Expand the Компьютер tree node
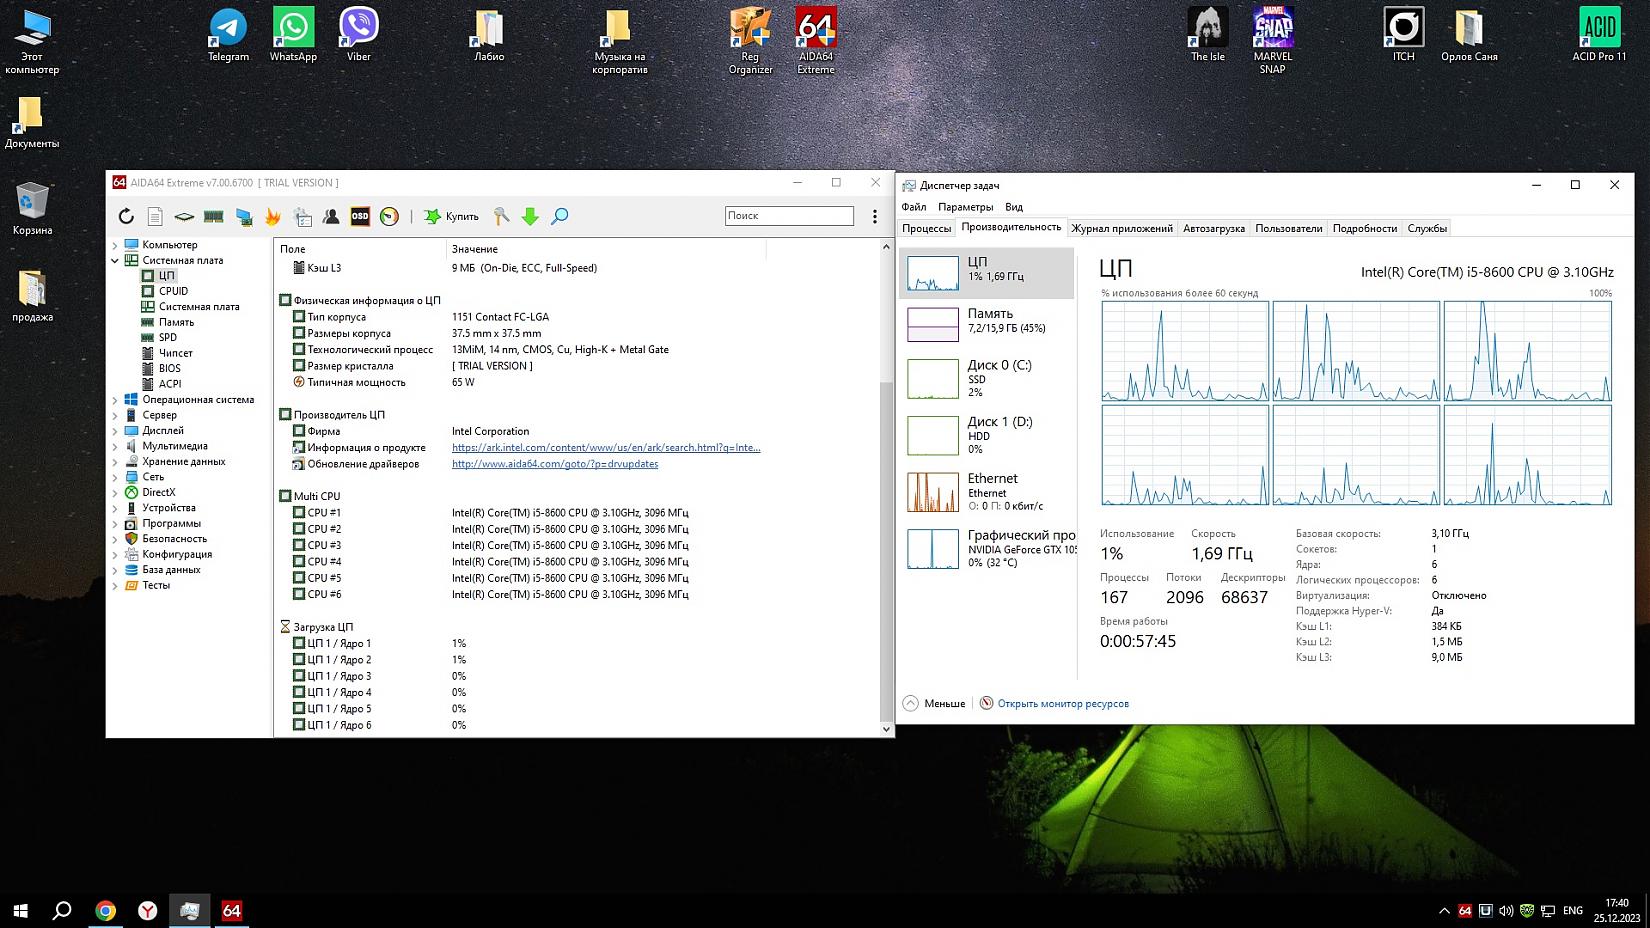The image size is (1650, 928). point(115,245)
